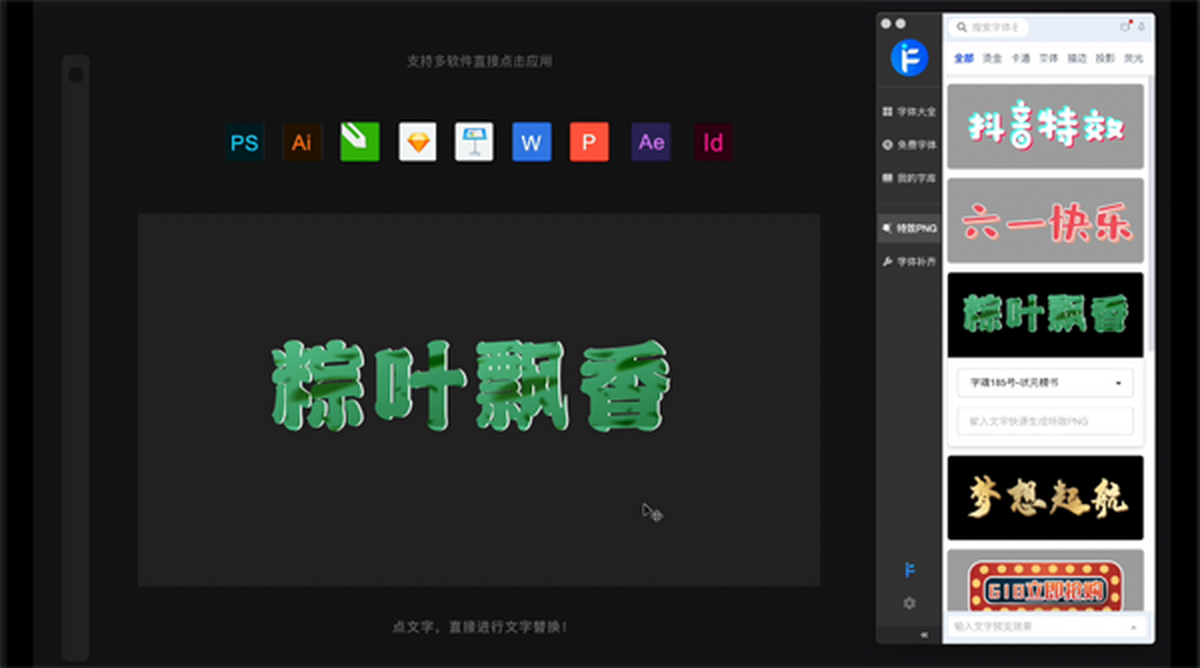Click the blue Word W icon
Image resolution: width=1200 pixels, height=668 pixels.
[531, 142]
